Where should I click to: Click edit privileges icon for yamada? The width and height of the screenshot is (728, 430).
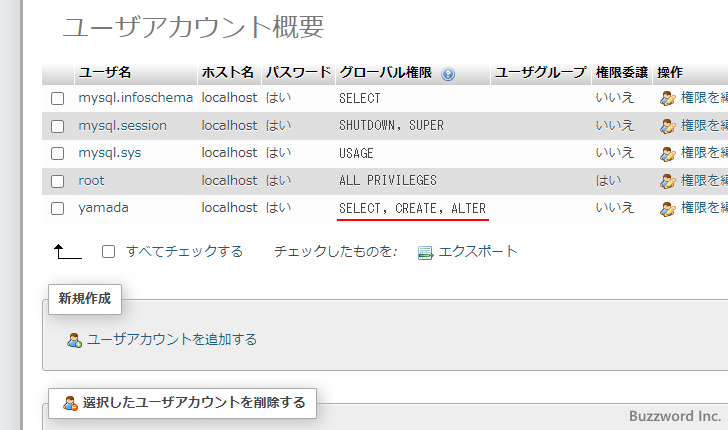[668, 208]
